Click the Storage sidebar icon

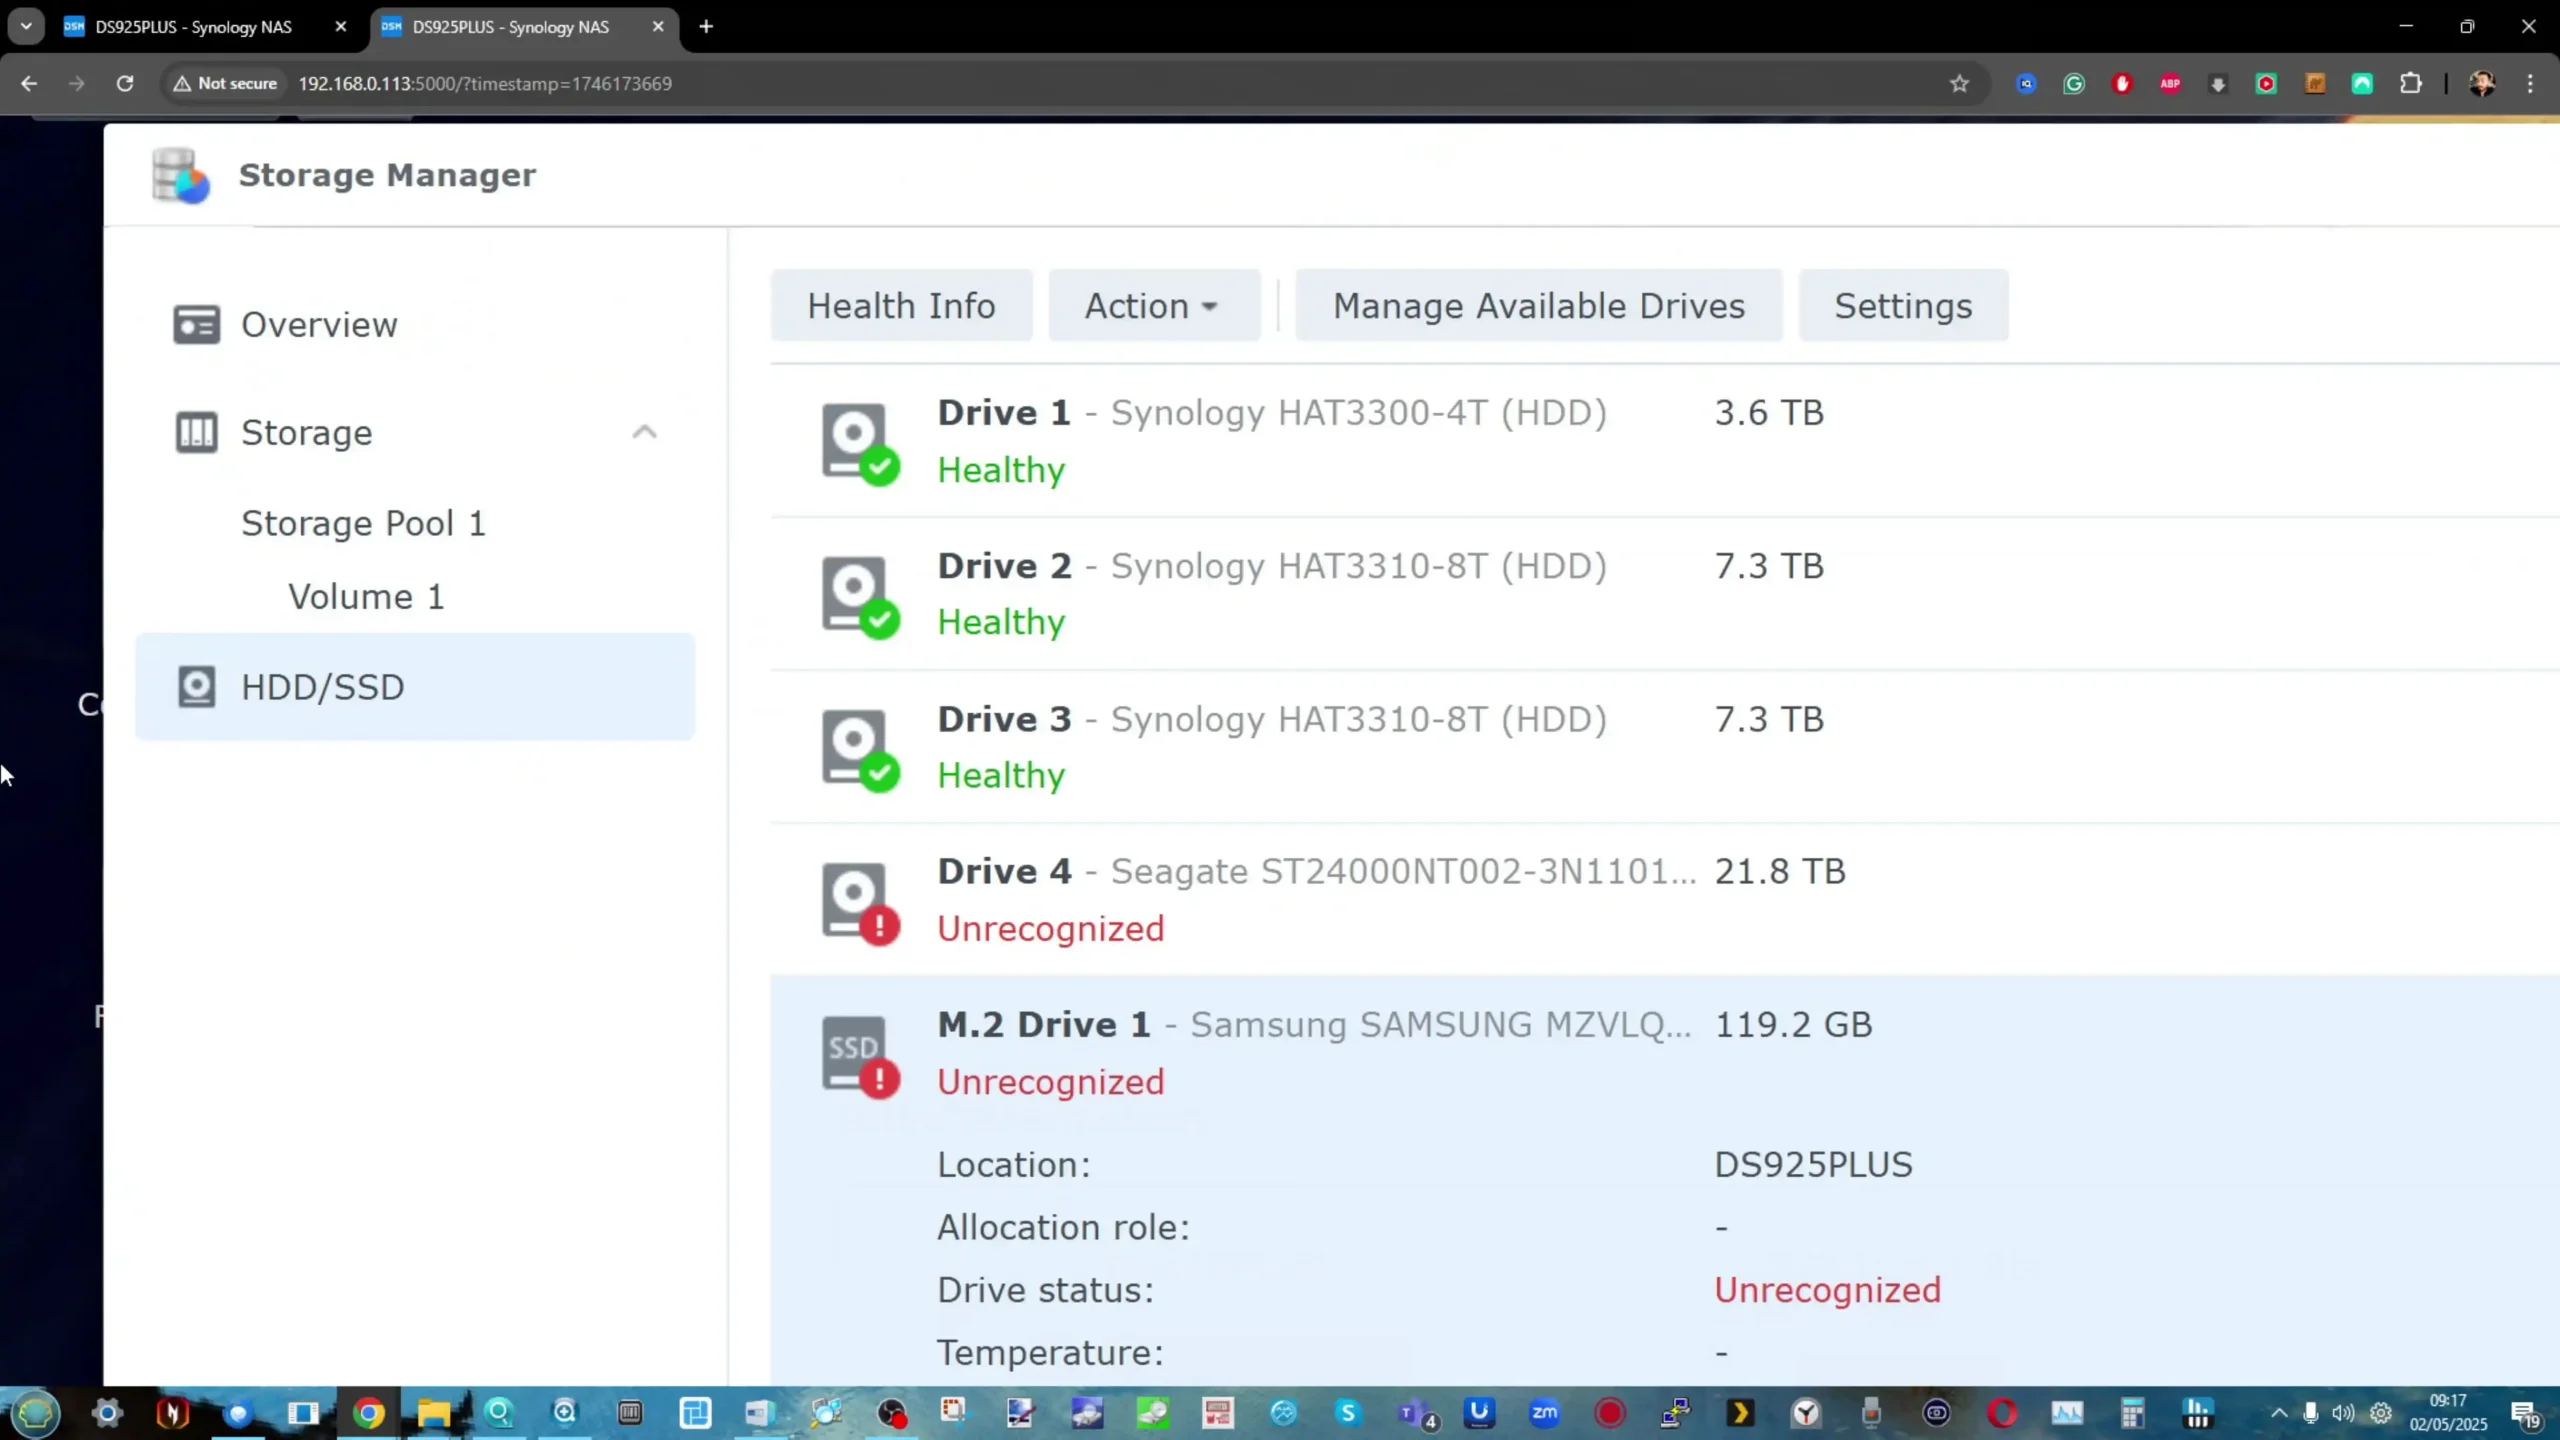196,432
